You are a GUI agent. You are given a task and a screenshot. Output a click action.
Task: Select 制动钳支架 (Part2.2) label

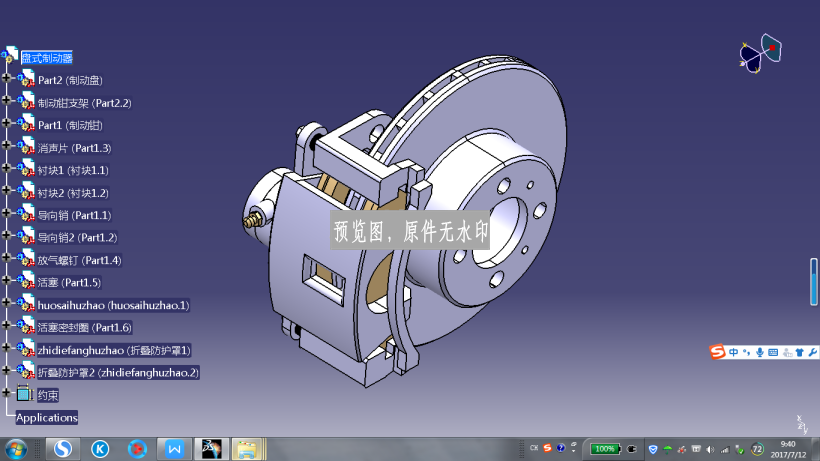[84, 103]
